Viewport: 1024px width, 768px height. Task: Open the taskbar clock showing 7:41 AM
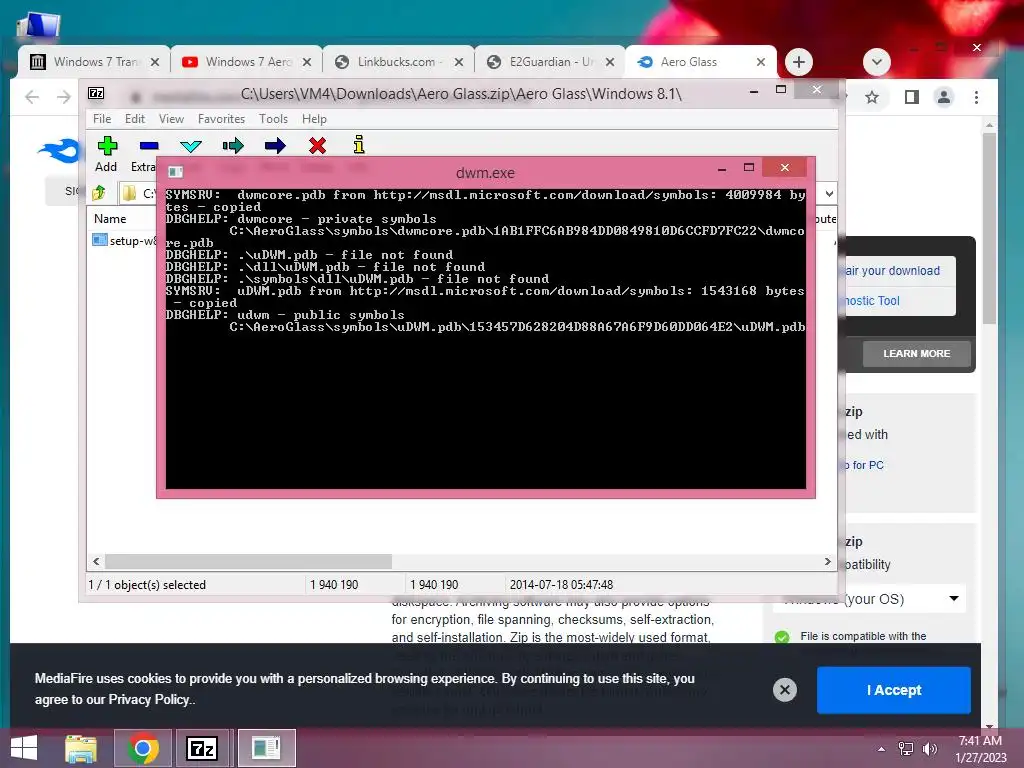tap(981, 749)
